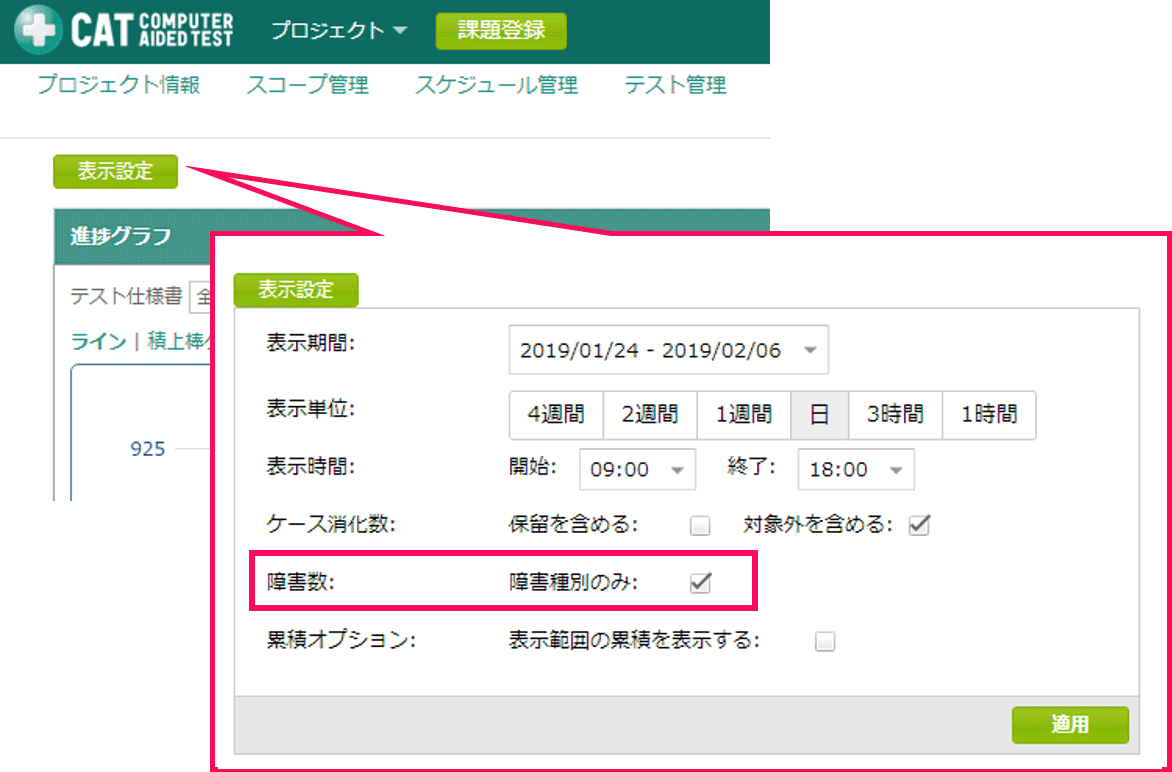Screen dimensions: 1172x772
Task: Enable 表示範囲の累積を表示する option
Action: click(825, 641)
